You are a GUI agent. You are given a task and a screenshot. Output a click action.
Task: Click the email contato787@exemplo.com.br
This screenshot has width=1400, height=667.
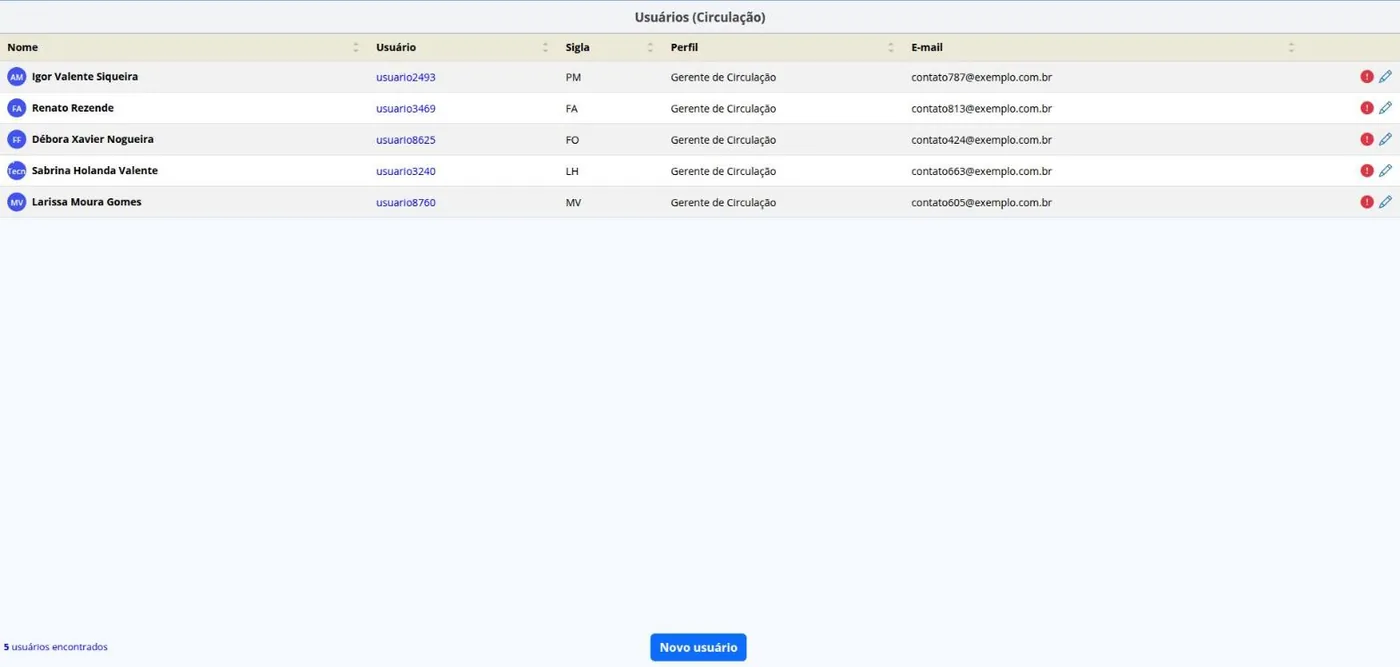(981, 77)
